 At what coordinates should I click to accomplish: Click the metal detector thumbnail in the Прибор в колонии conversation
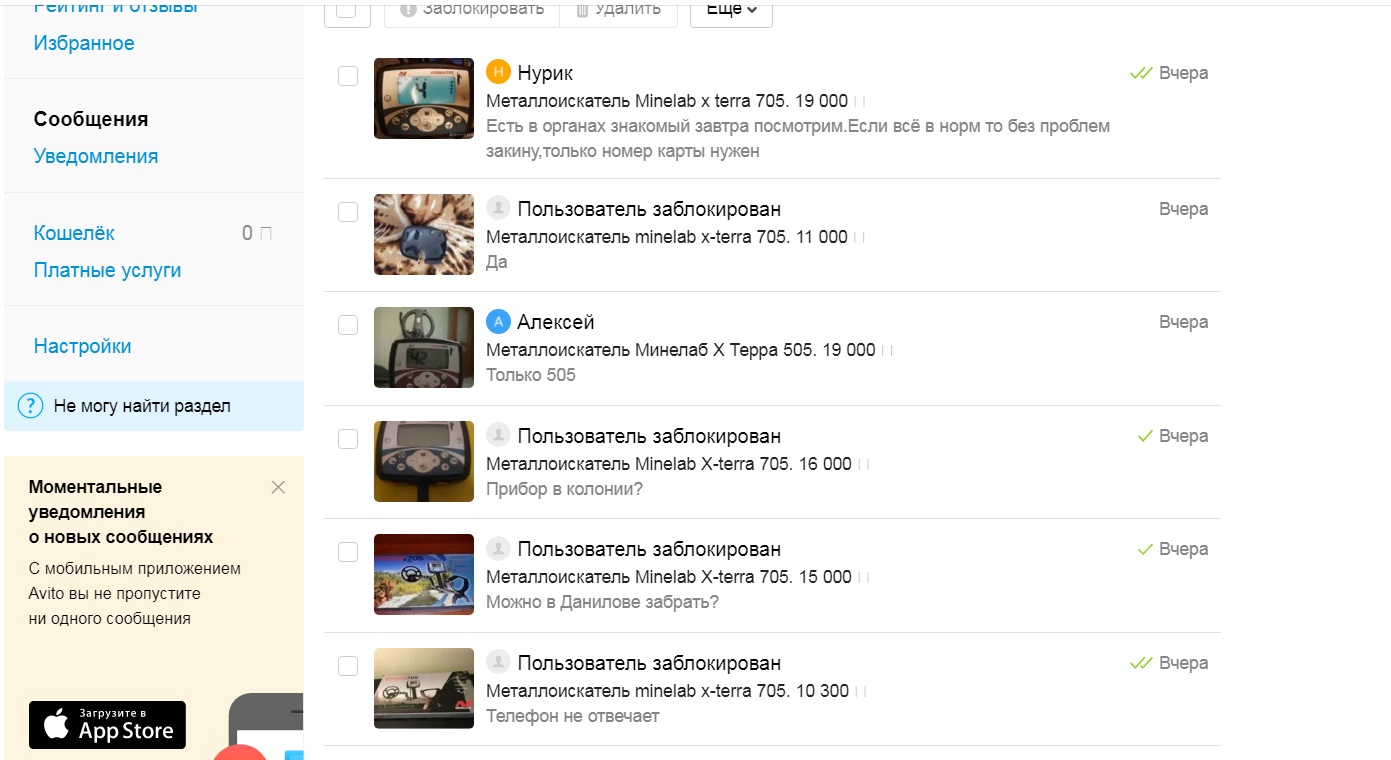(424, 461)
